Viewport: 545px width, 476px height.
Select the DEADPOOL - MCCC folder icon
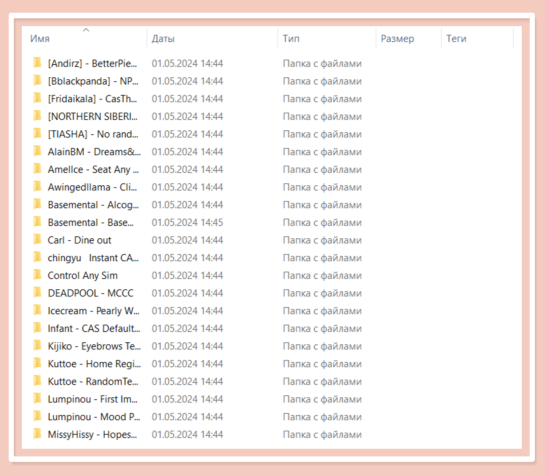point(37,293)
